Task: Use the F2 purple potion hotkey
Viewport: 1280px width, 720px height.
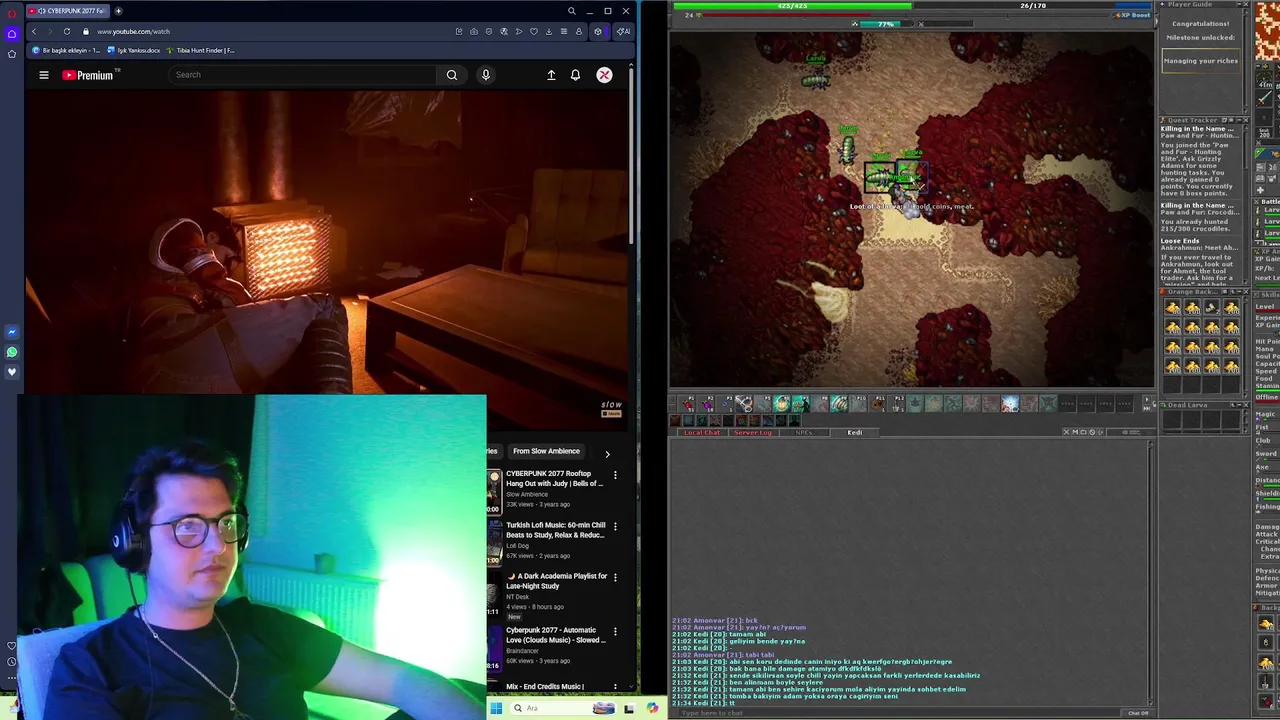Action: (x=706, y=404)
